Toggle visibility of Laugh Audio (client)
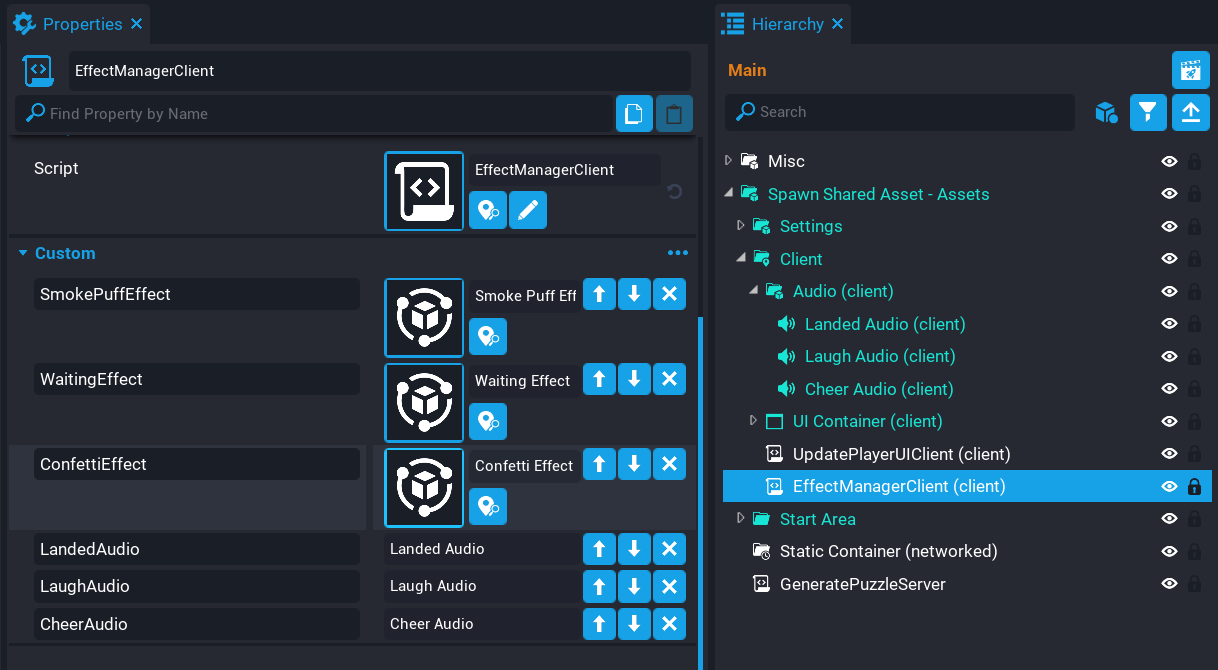This screenshot has width=1218, height=670. point(1168,356)
